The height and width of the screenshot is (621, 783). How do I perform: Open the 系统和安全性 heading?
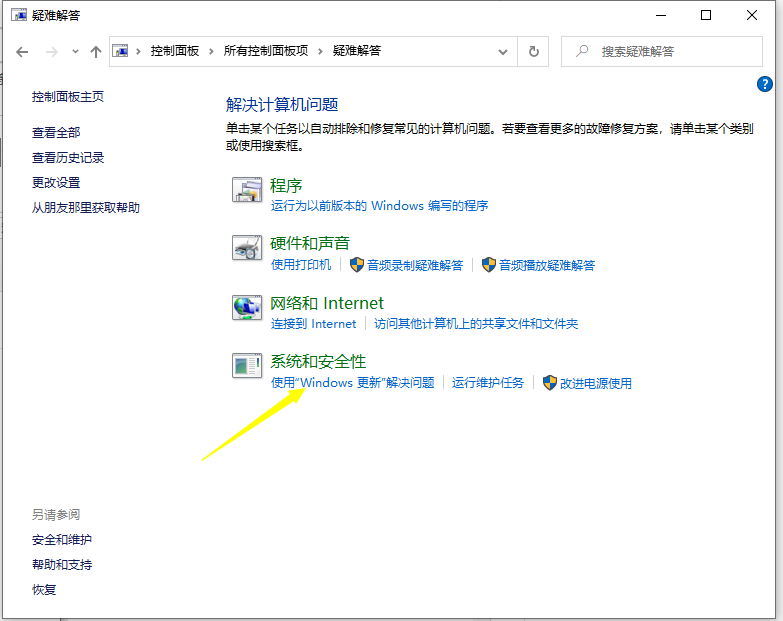(318, 361)
